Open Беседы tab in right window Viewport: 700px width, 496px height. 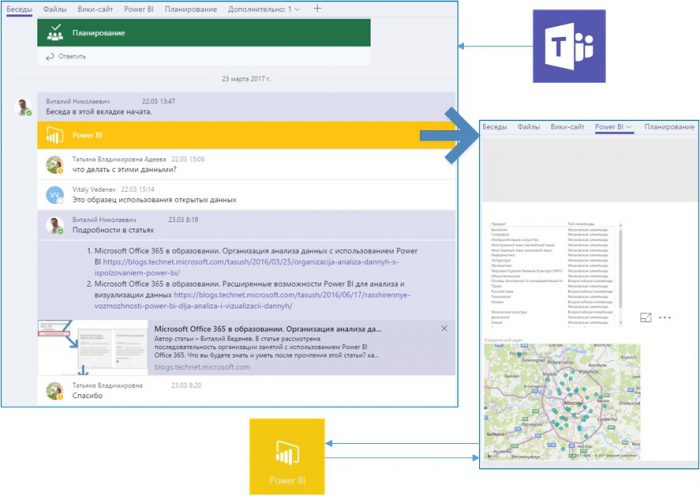(x=495, y=127)
